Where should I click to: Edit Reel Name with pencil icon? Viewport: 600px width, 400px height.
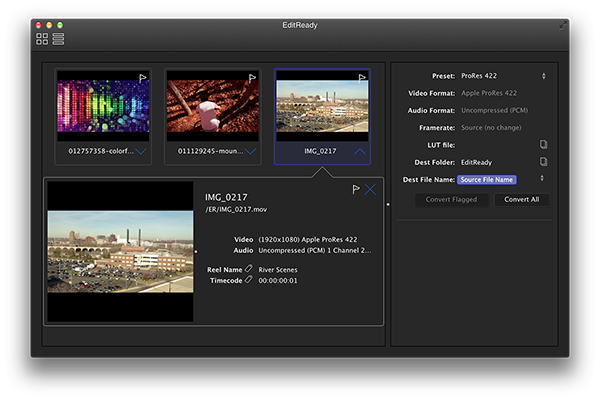[x=249, y=269]
